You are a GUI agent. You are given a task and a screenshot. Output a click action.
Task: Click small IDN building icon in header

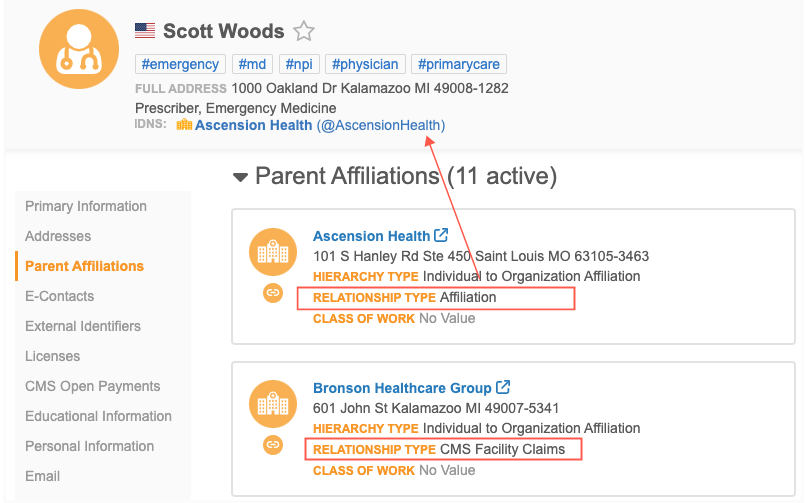point(184,125)
